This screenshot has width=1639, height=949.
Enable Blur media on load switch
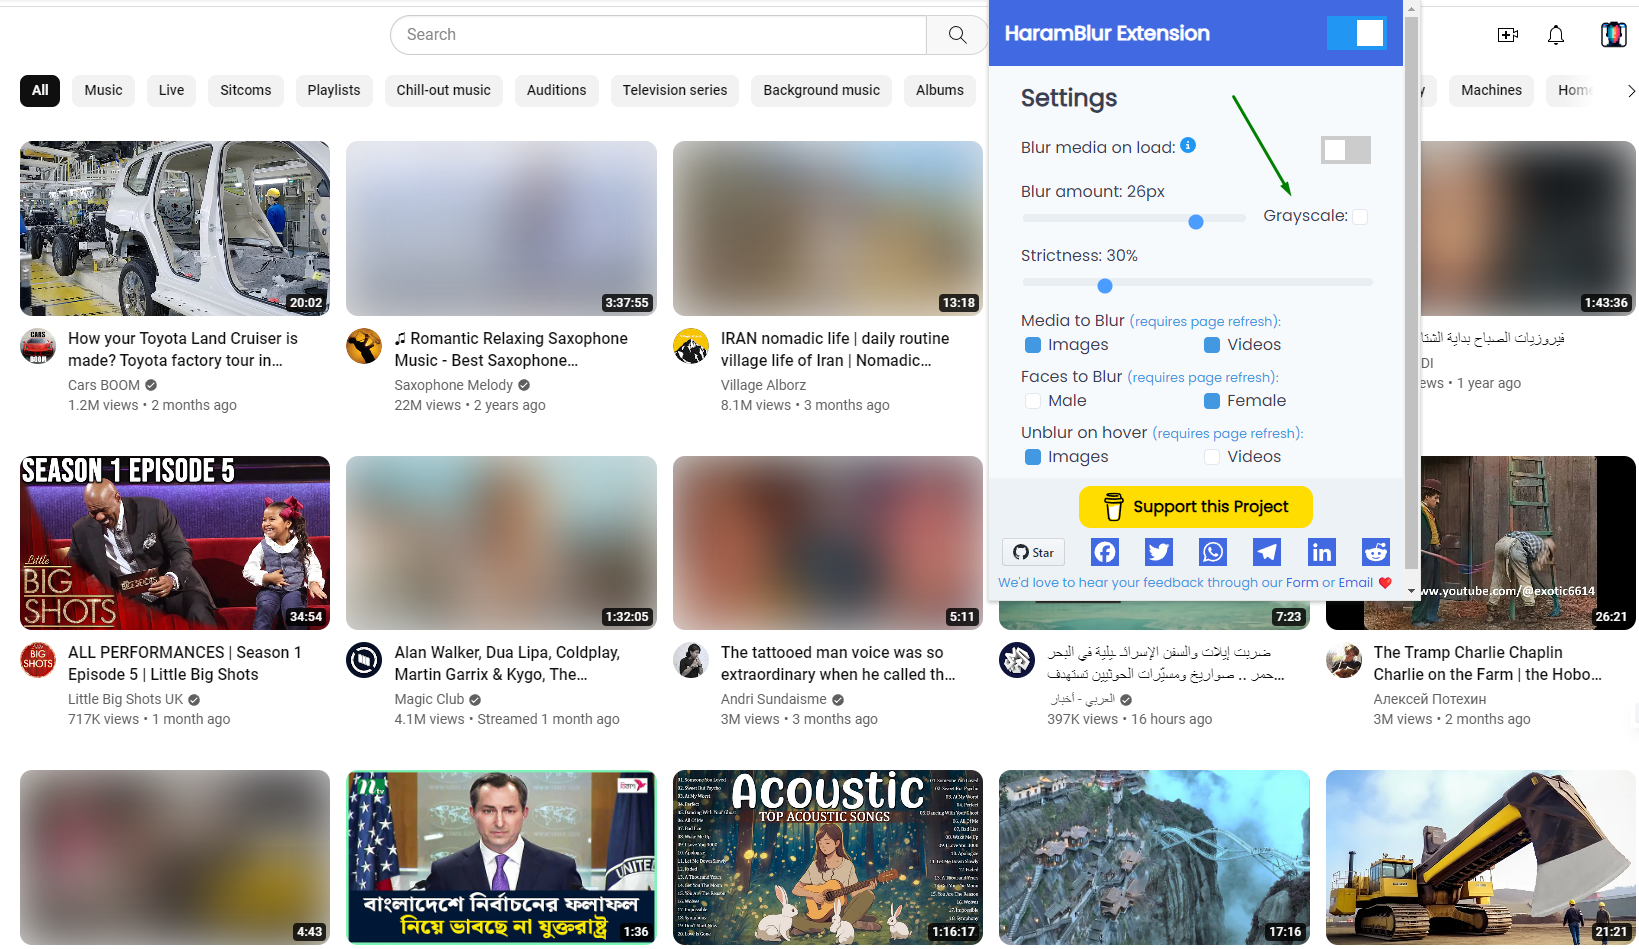tap(1345, 150)
